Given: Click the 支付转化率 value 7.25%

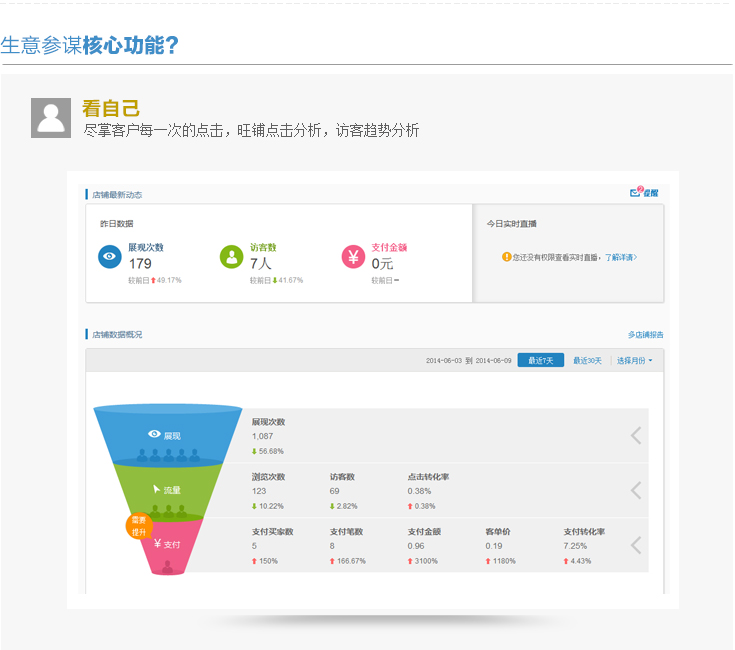Looking at the screenshot, I should click(x=575, y=546).
